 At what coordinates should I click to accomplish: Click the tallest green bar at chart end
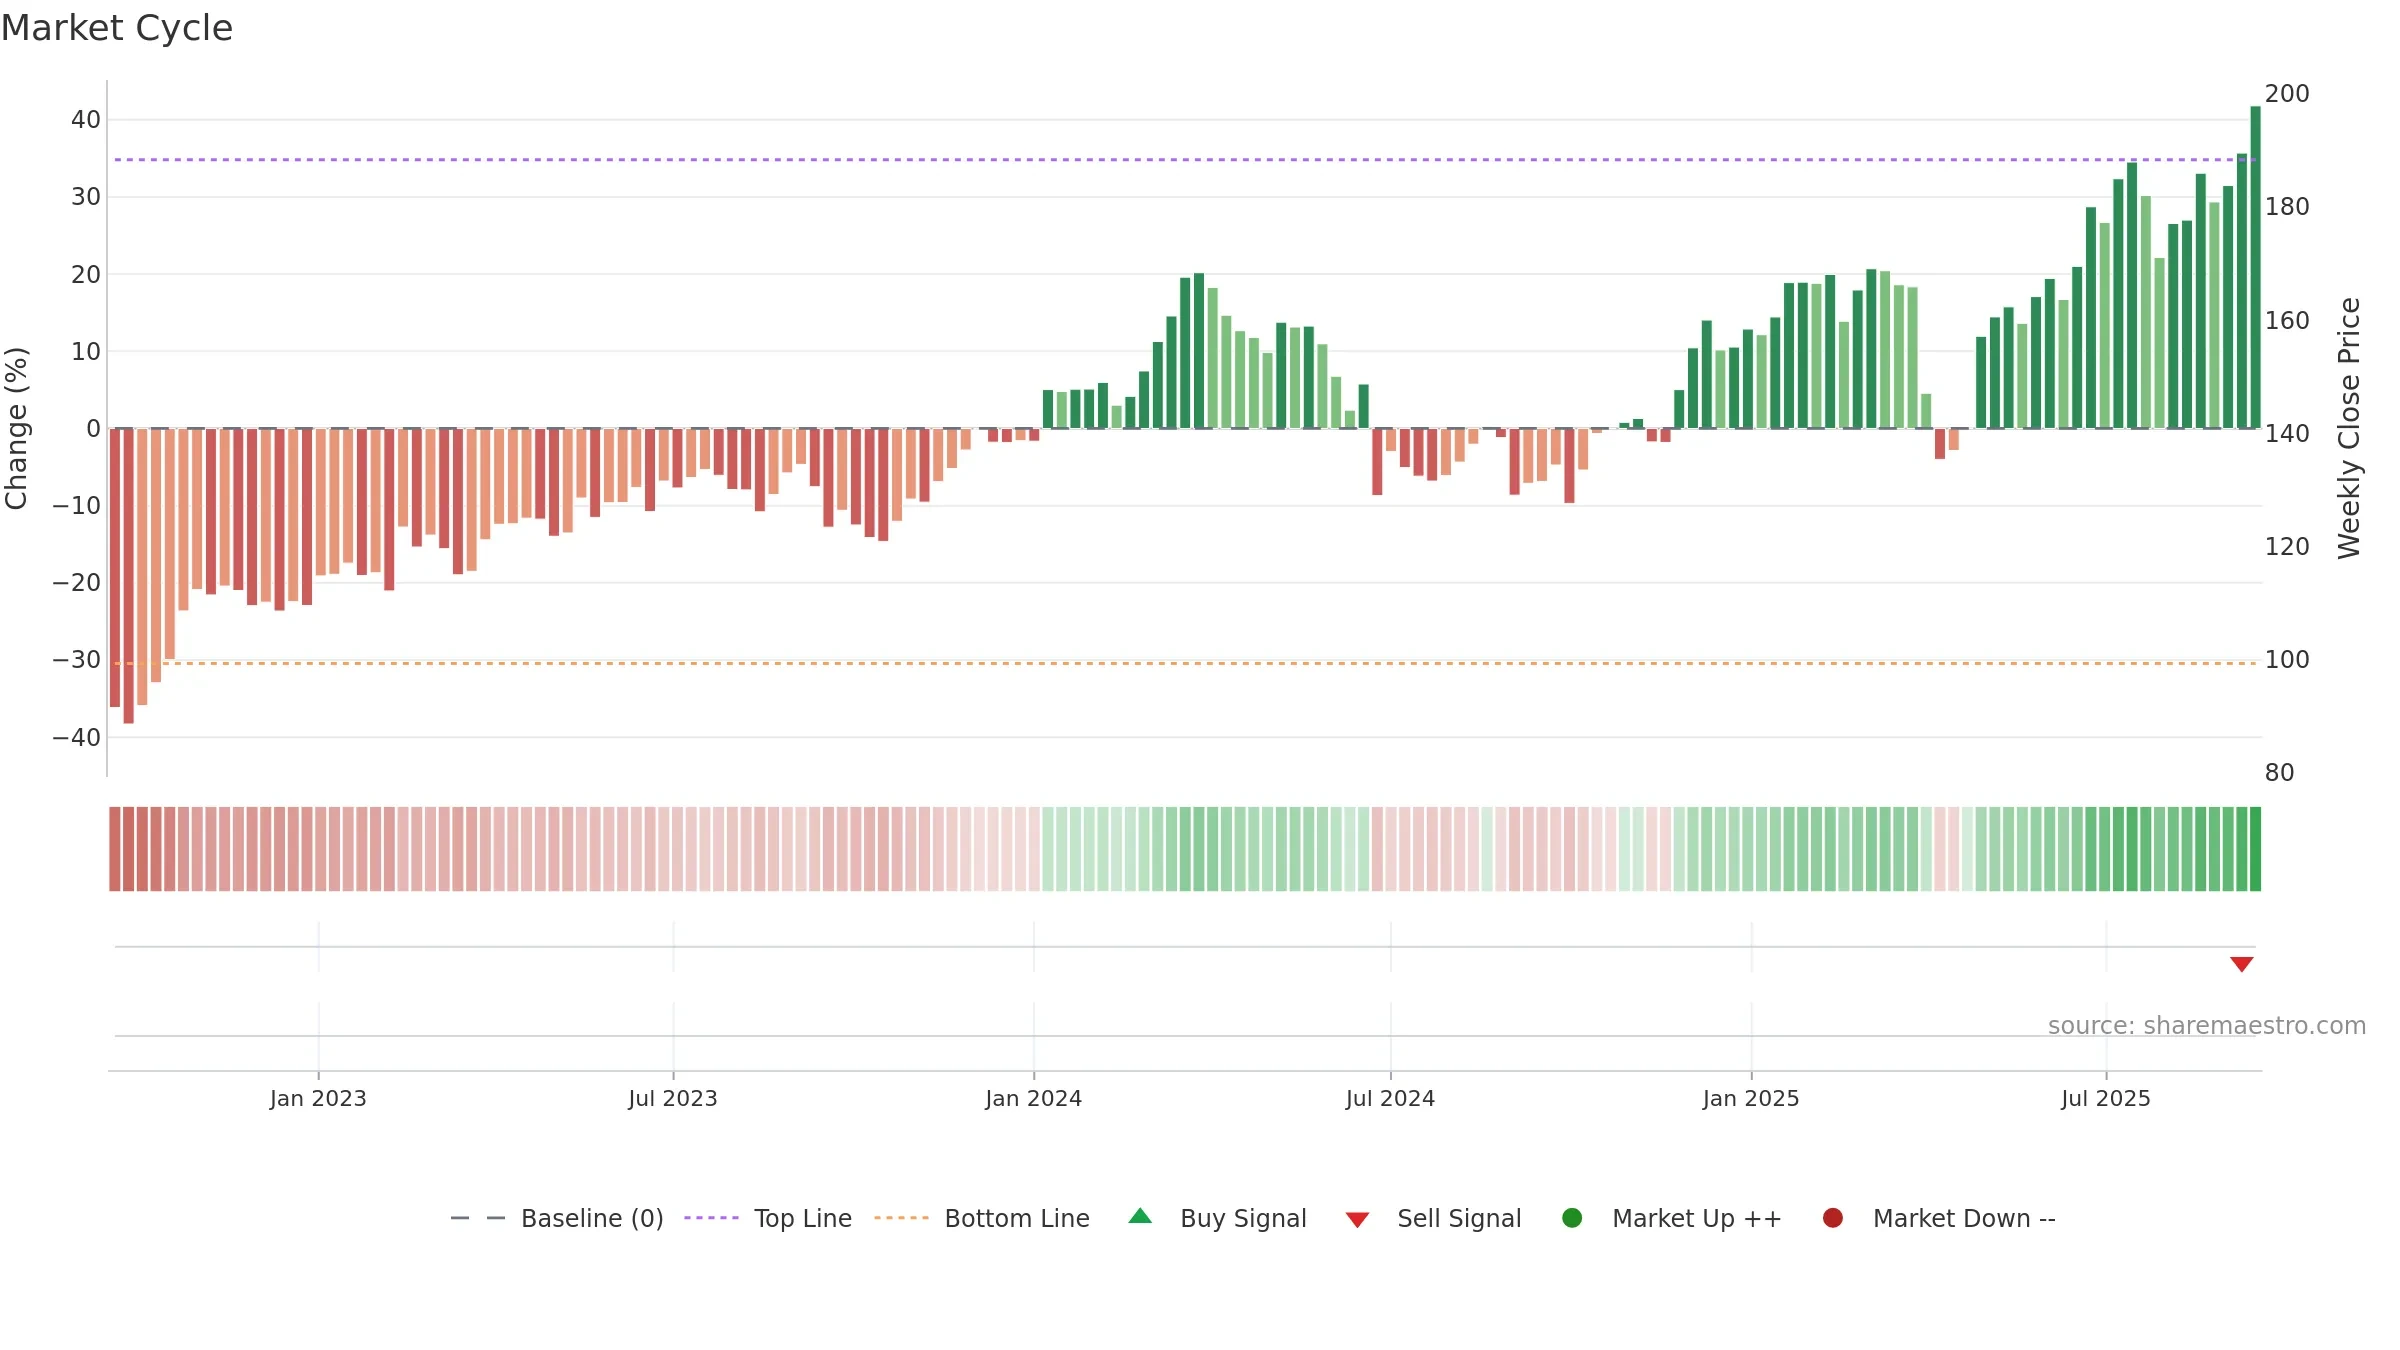[x=2255, y=267]
